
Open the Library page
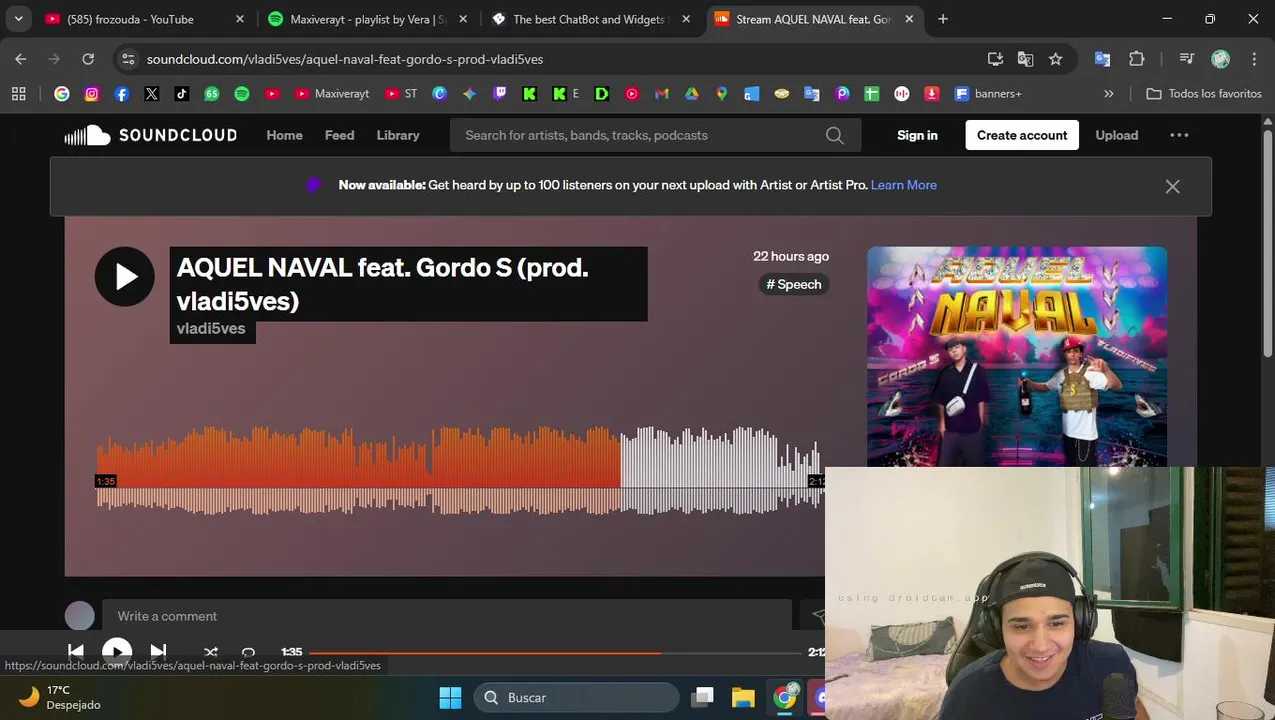[398, 135]
